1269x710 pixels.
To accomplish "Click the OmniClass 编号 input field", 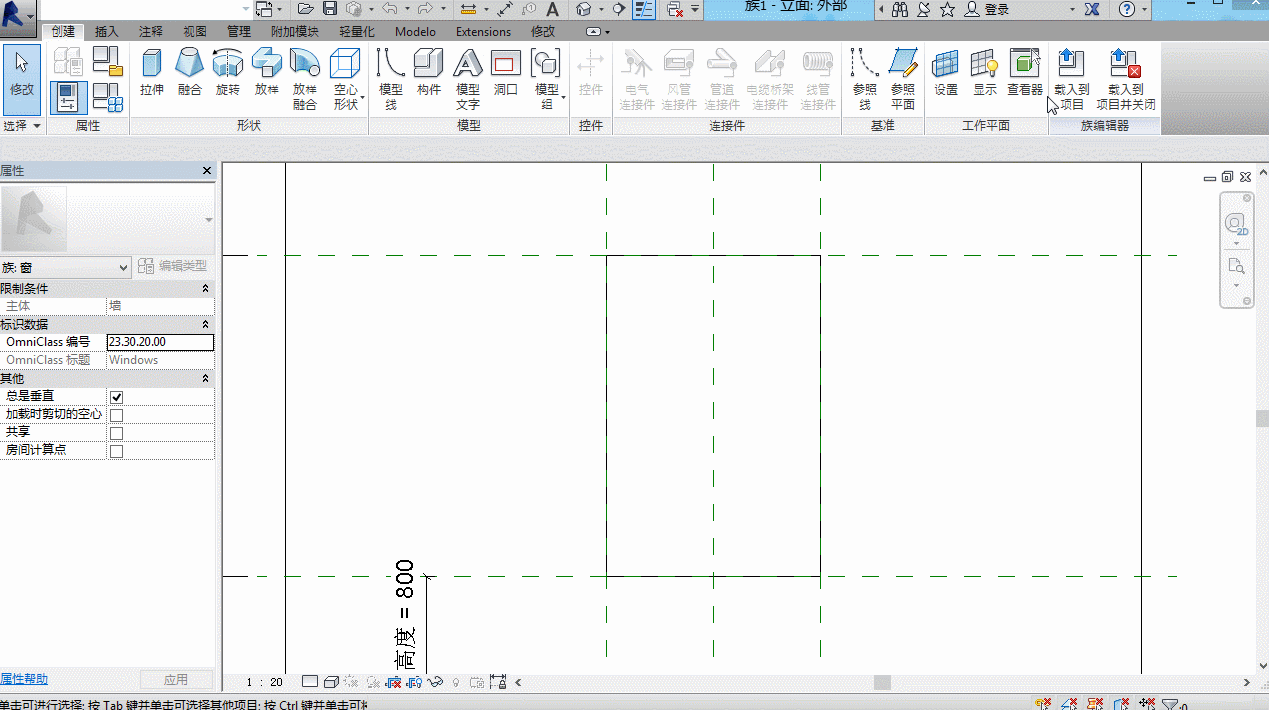I will tap(160, 342).
